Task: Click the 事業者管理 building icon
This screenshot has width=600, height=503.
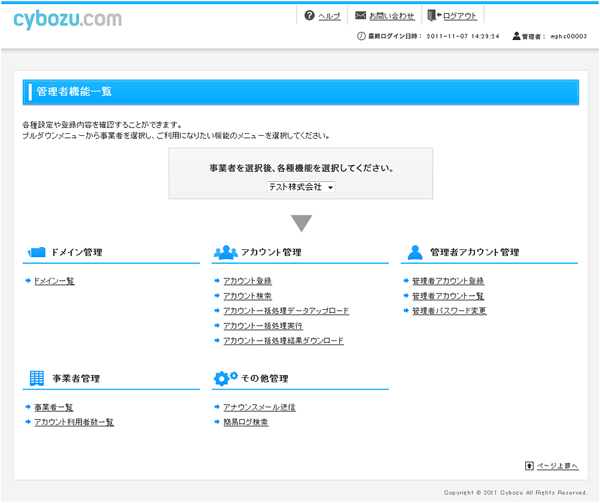Action: 37,378
